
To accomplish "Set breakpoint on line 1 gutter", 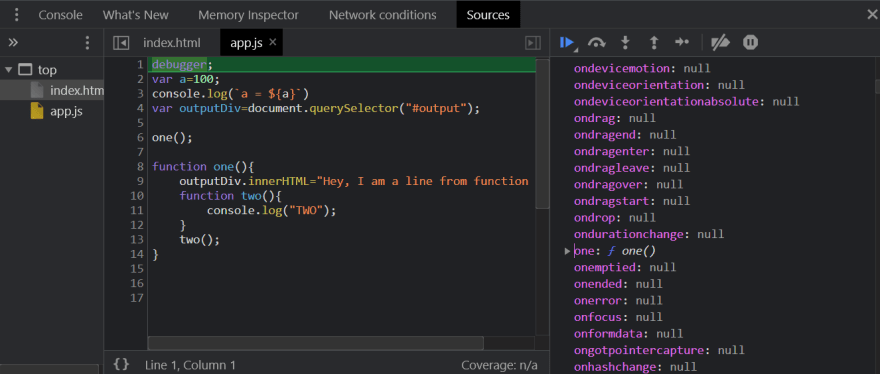I will coord(140,65).
